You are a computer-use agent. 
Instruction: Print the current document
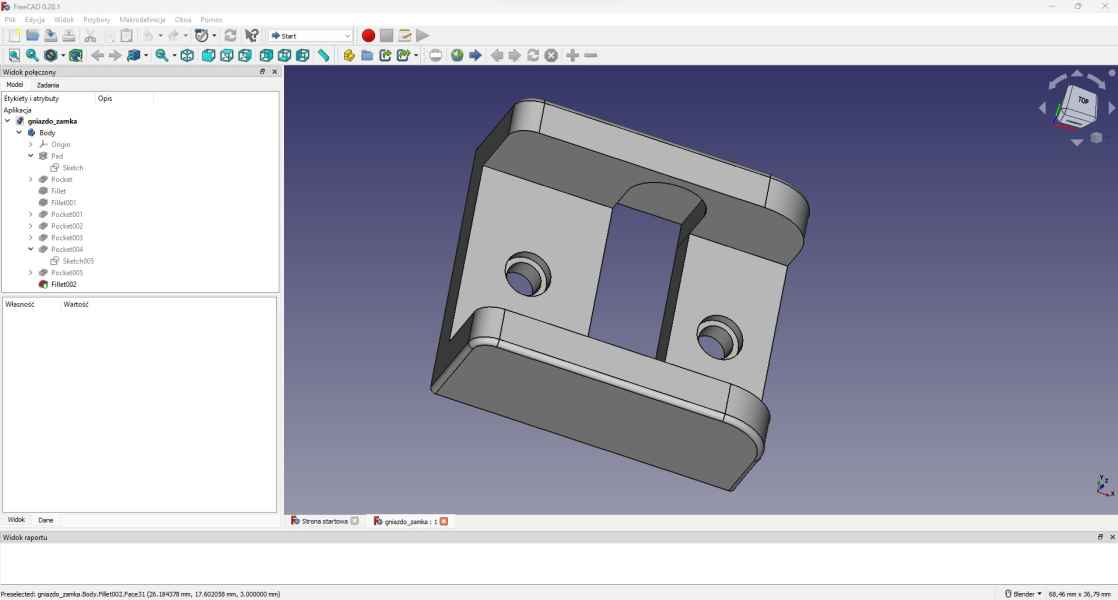(x=68, y=36)
